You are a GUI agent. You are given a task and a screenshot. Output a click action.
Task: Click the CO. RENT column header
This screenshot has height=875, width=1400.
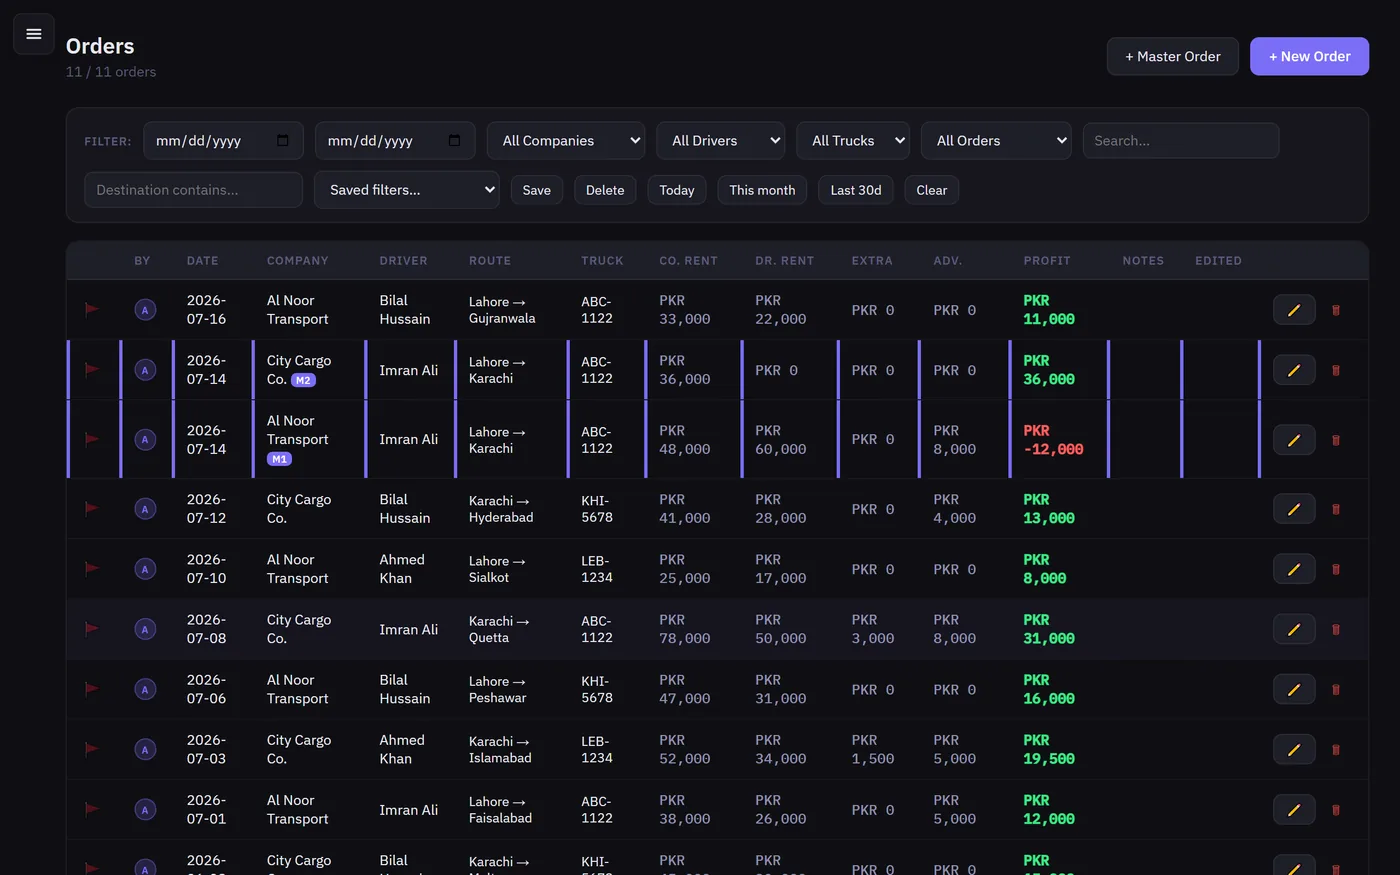pos(688,261)
